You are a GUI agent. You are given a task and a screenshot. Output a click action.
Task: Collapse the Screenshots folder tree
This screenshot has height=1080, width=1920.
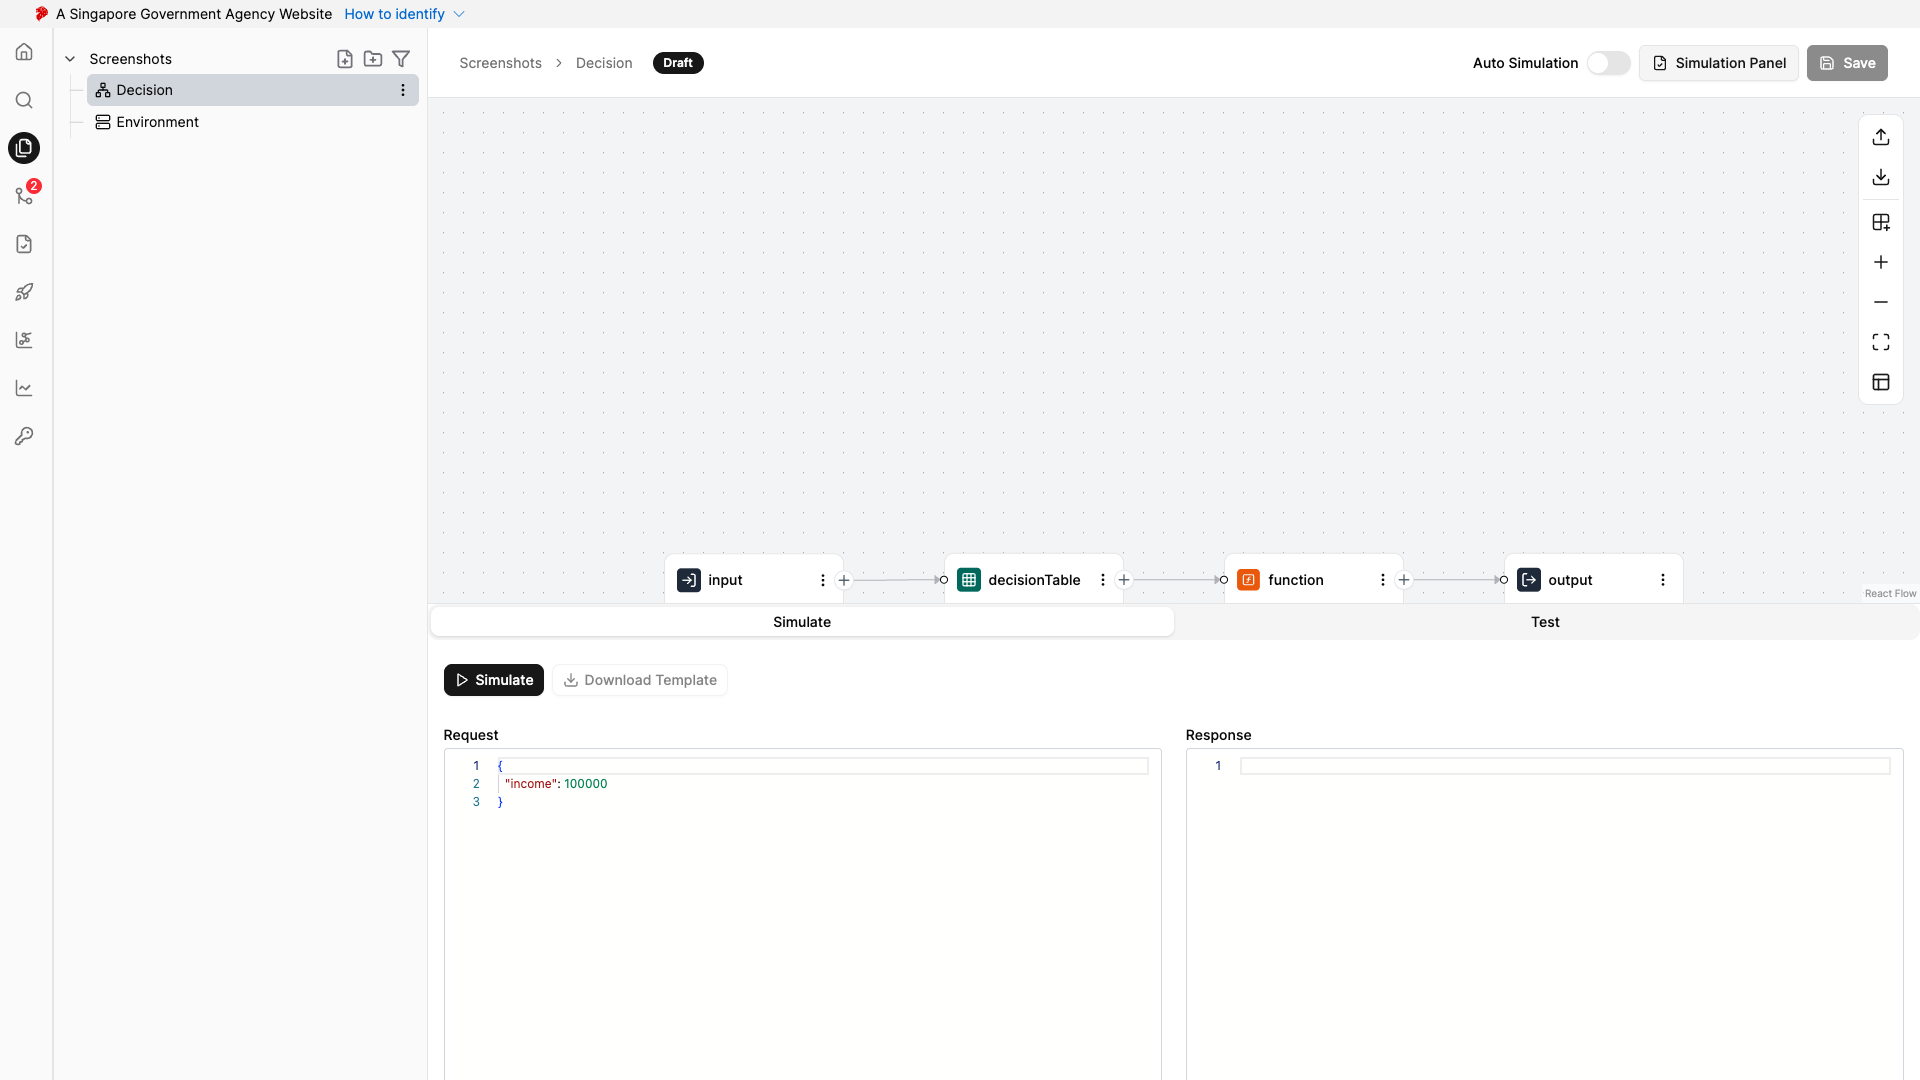[x=70, y=59]
